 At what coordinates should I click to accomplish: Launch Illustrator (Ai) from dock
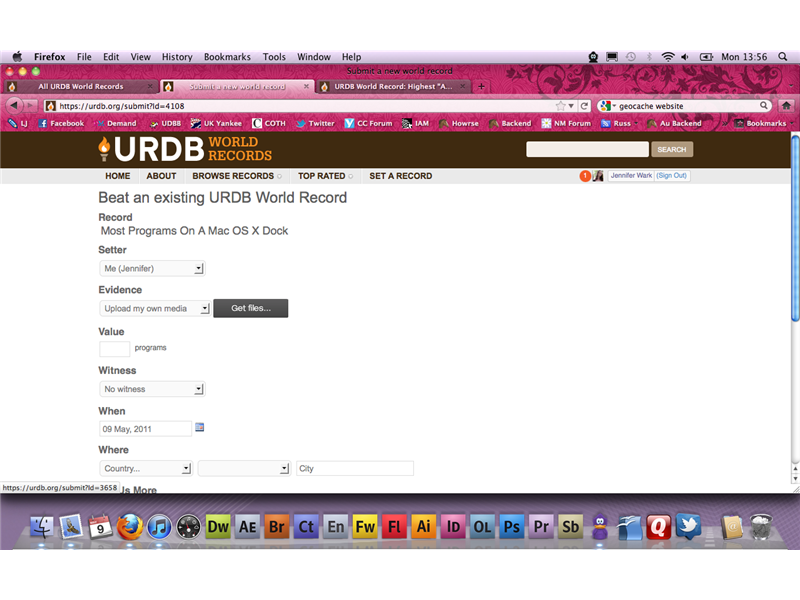(x=424, y=527)
